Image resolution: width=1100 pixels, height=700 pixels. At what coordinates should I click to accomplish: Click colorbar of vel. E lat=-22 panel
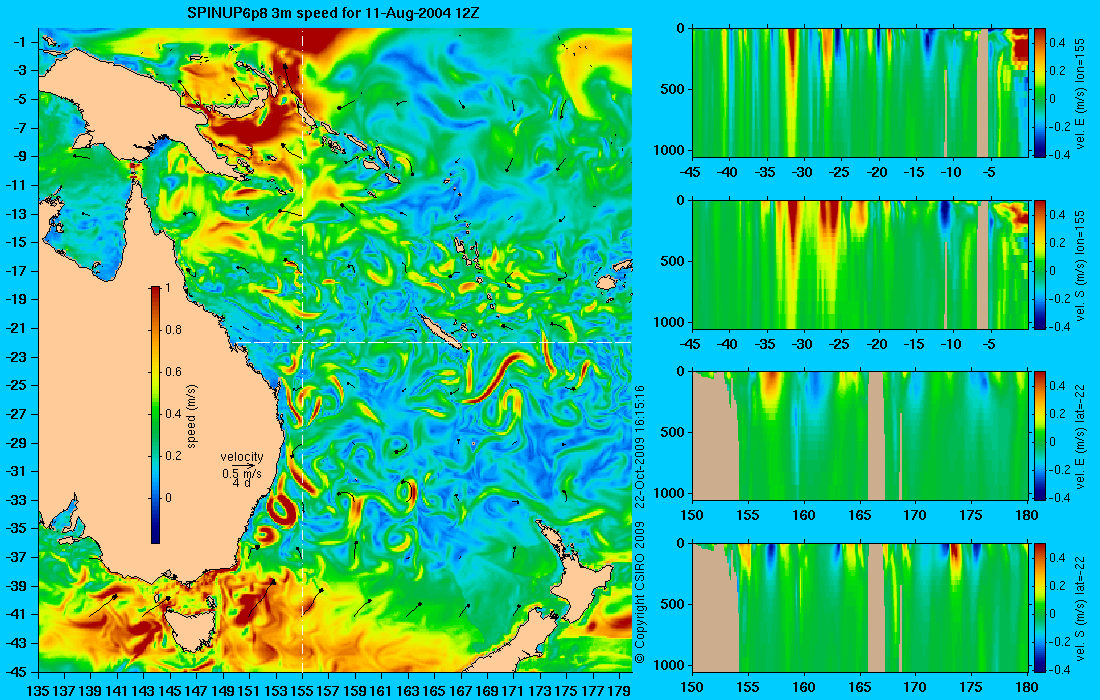[x=1040, y=436]
